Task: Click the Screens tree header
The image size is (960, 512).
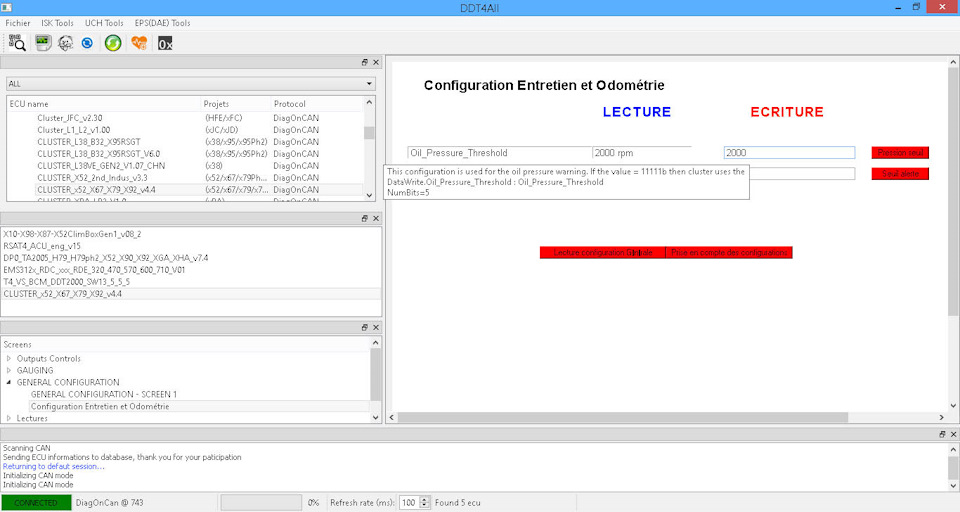Action: pos(185,344)
